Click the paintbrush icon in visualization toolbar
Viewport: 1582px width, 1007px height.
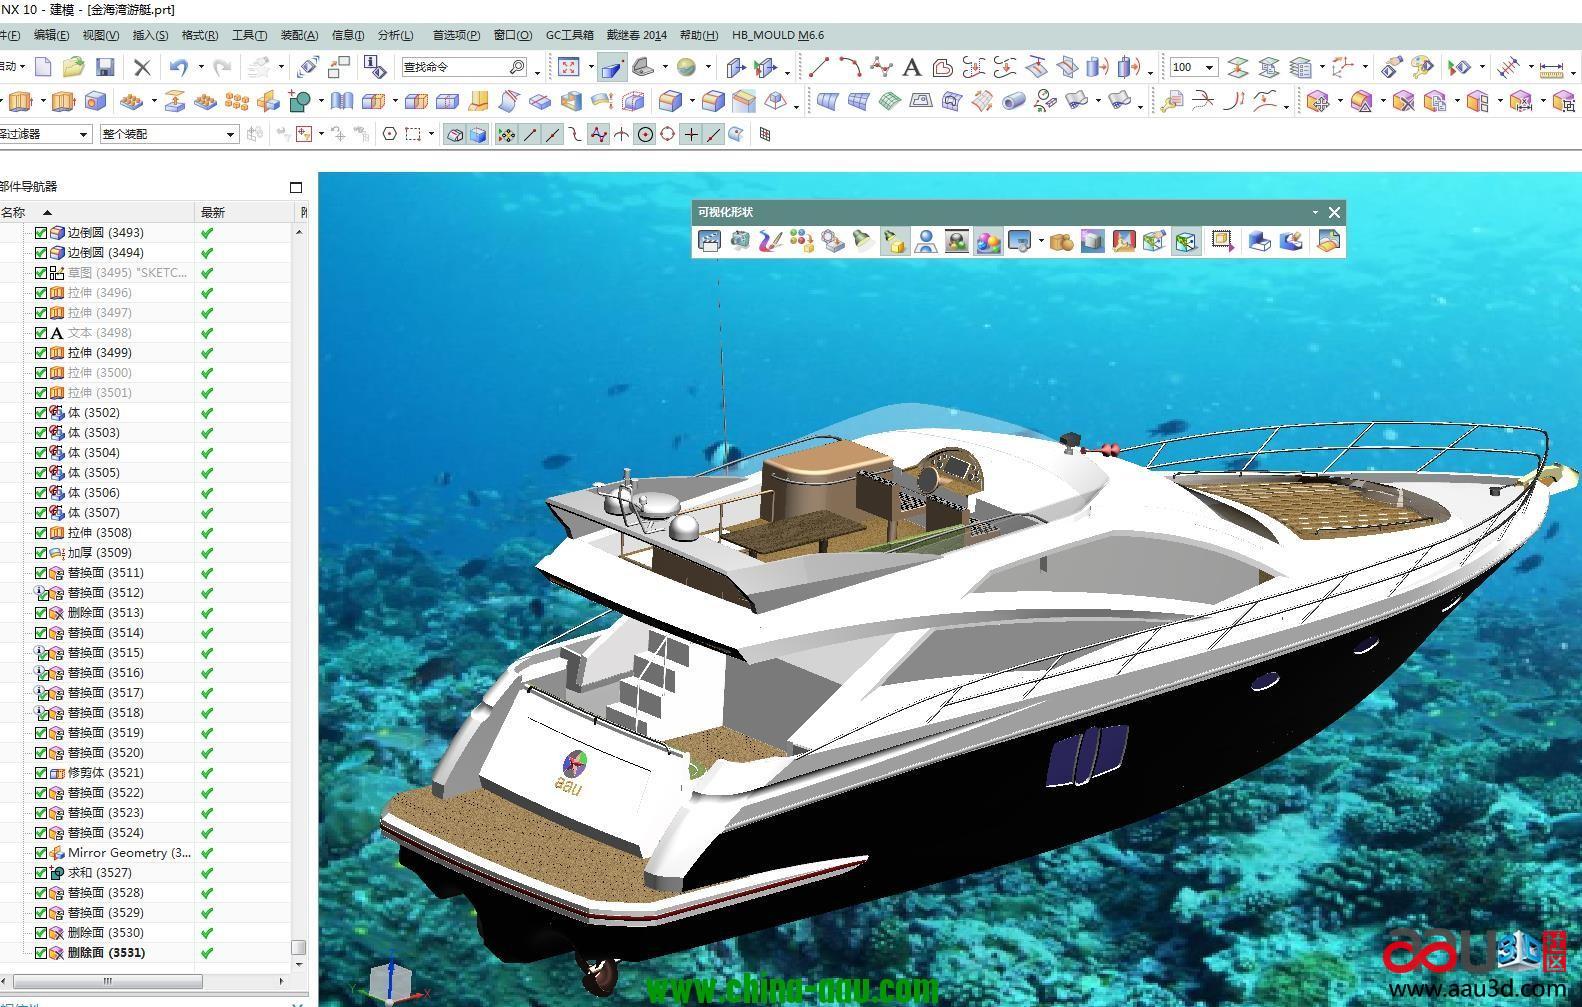(770, 241)
